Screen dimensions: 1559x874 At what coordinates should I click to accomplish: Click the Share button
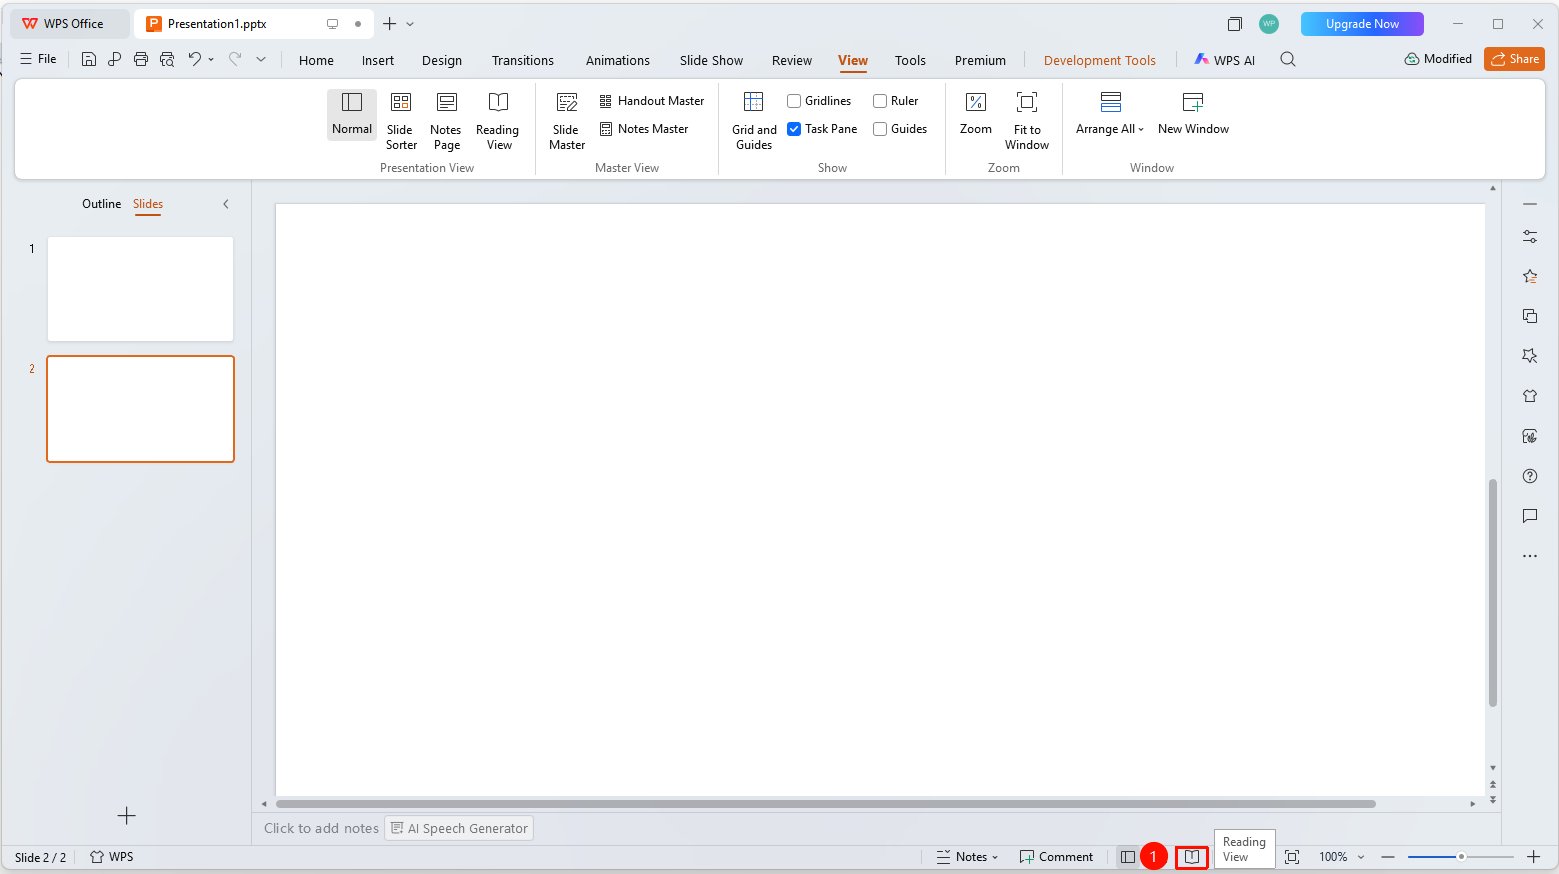coord(1514,59)
